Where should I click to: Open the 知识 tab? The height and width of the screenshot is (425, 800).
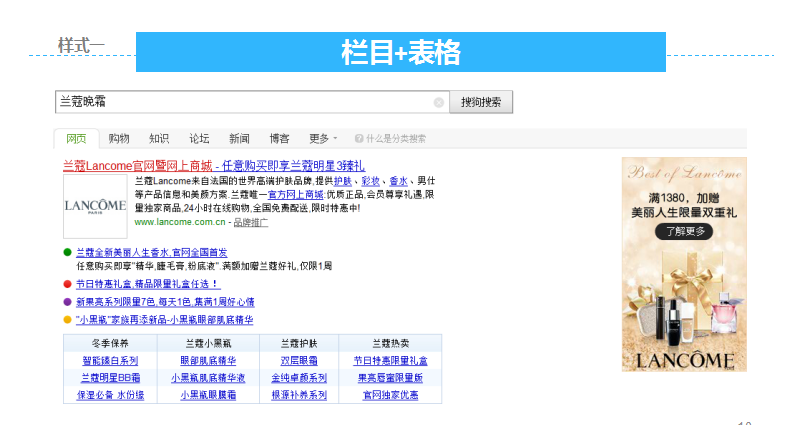click(x=159, y=139)
